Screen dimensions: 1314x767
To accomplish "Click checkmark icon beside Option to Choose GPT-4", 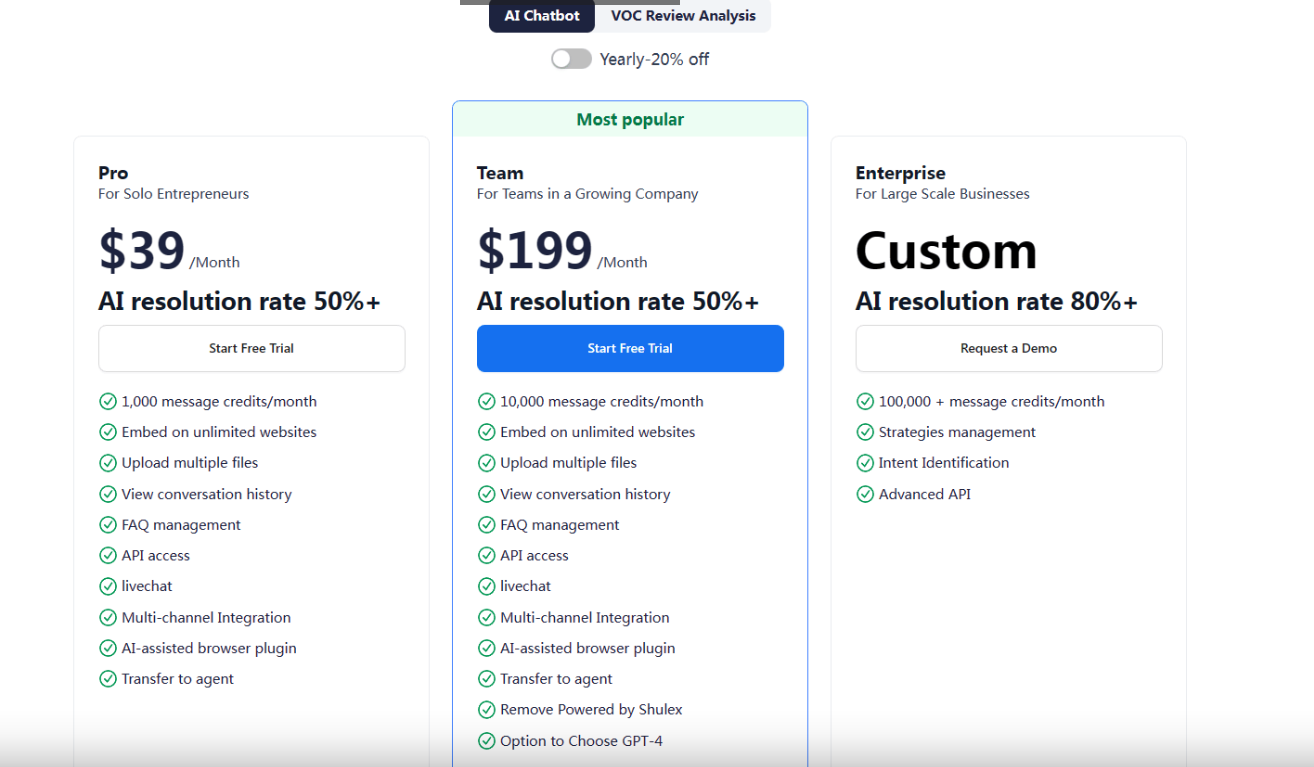I will 487,741.
